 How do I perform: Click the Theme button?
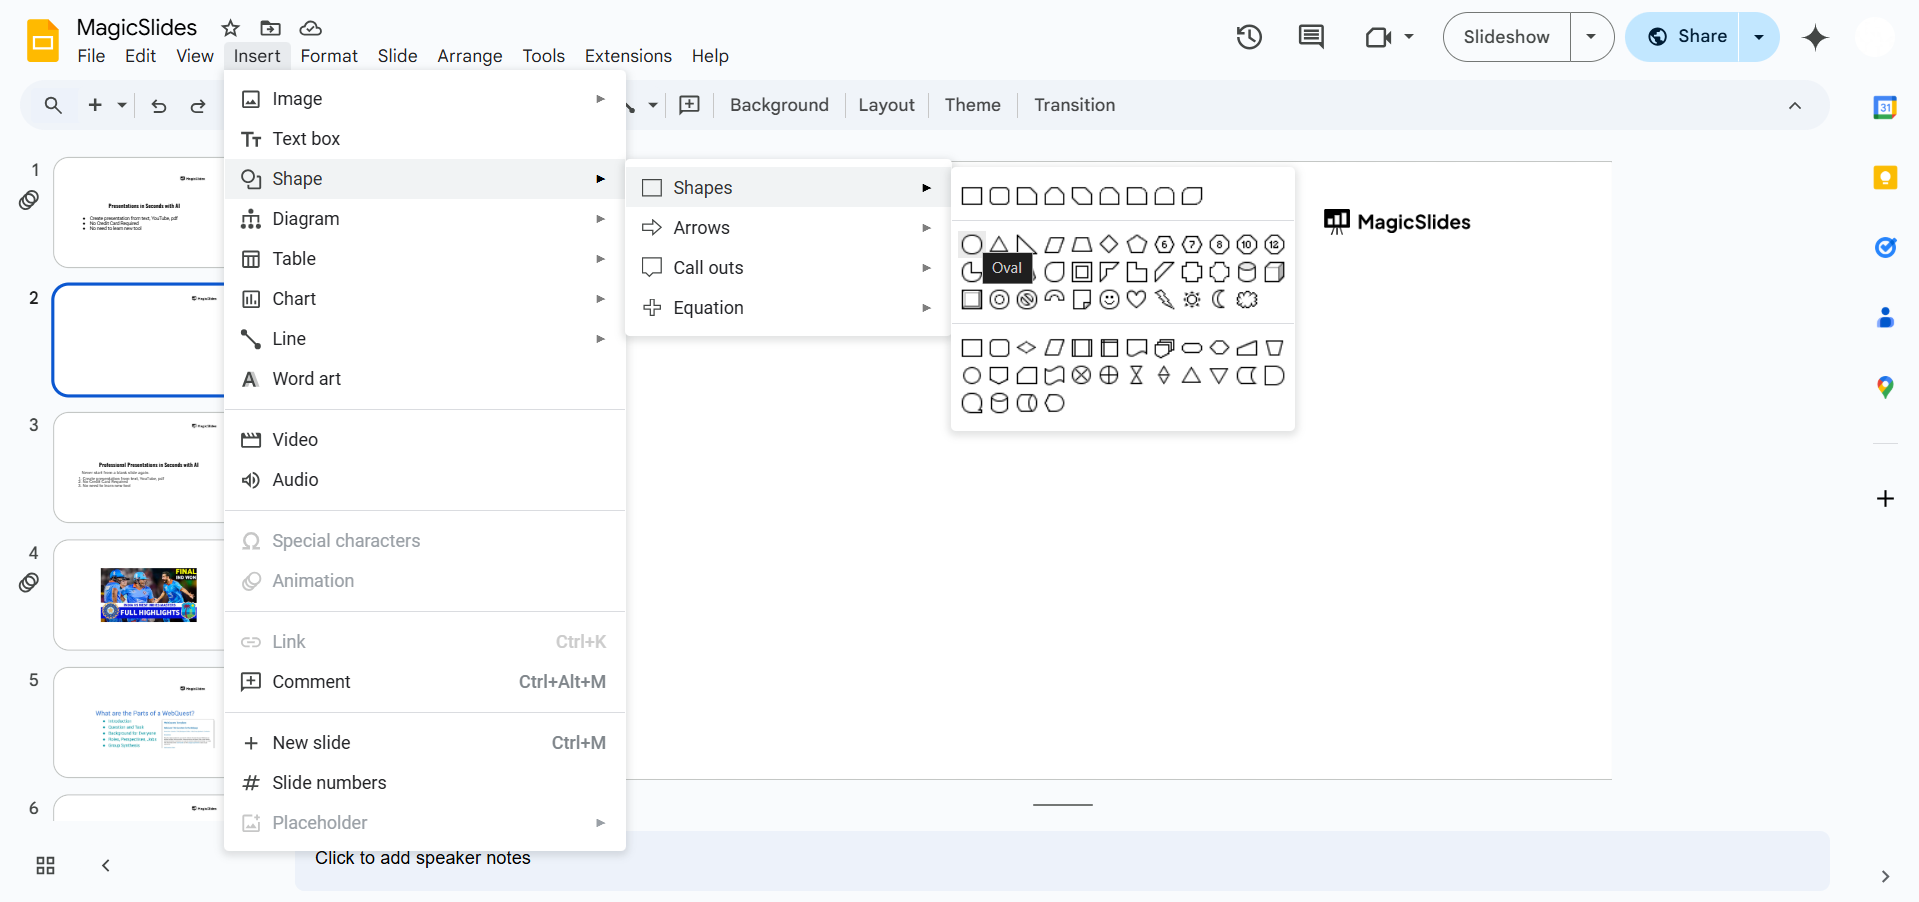coord(972,105)
